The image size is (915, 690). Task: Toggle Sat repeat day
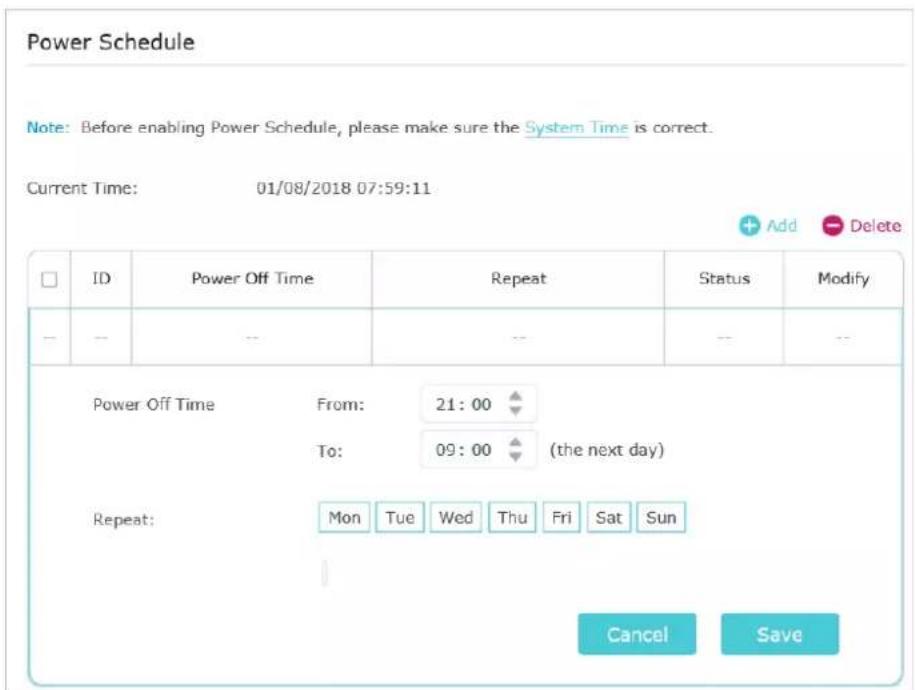click(x=609, y=517)
